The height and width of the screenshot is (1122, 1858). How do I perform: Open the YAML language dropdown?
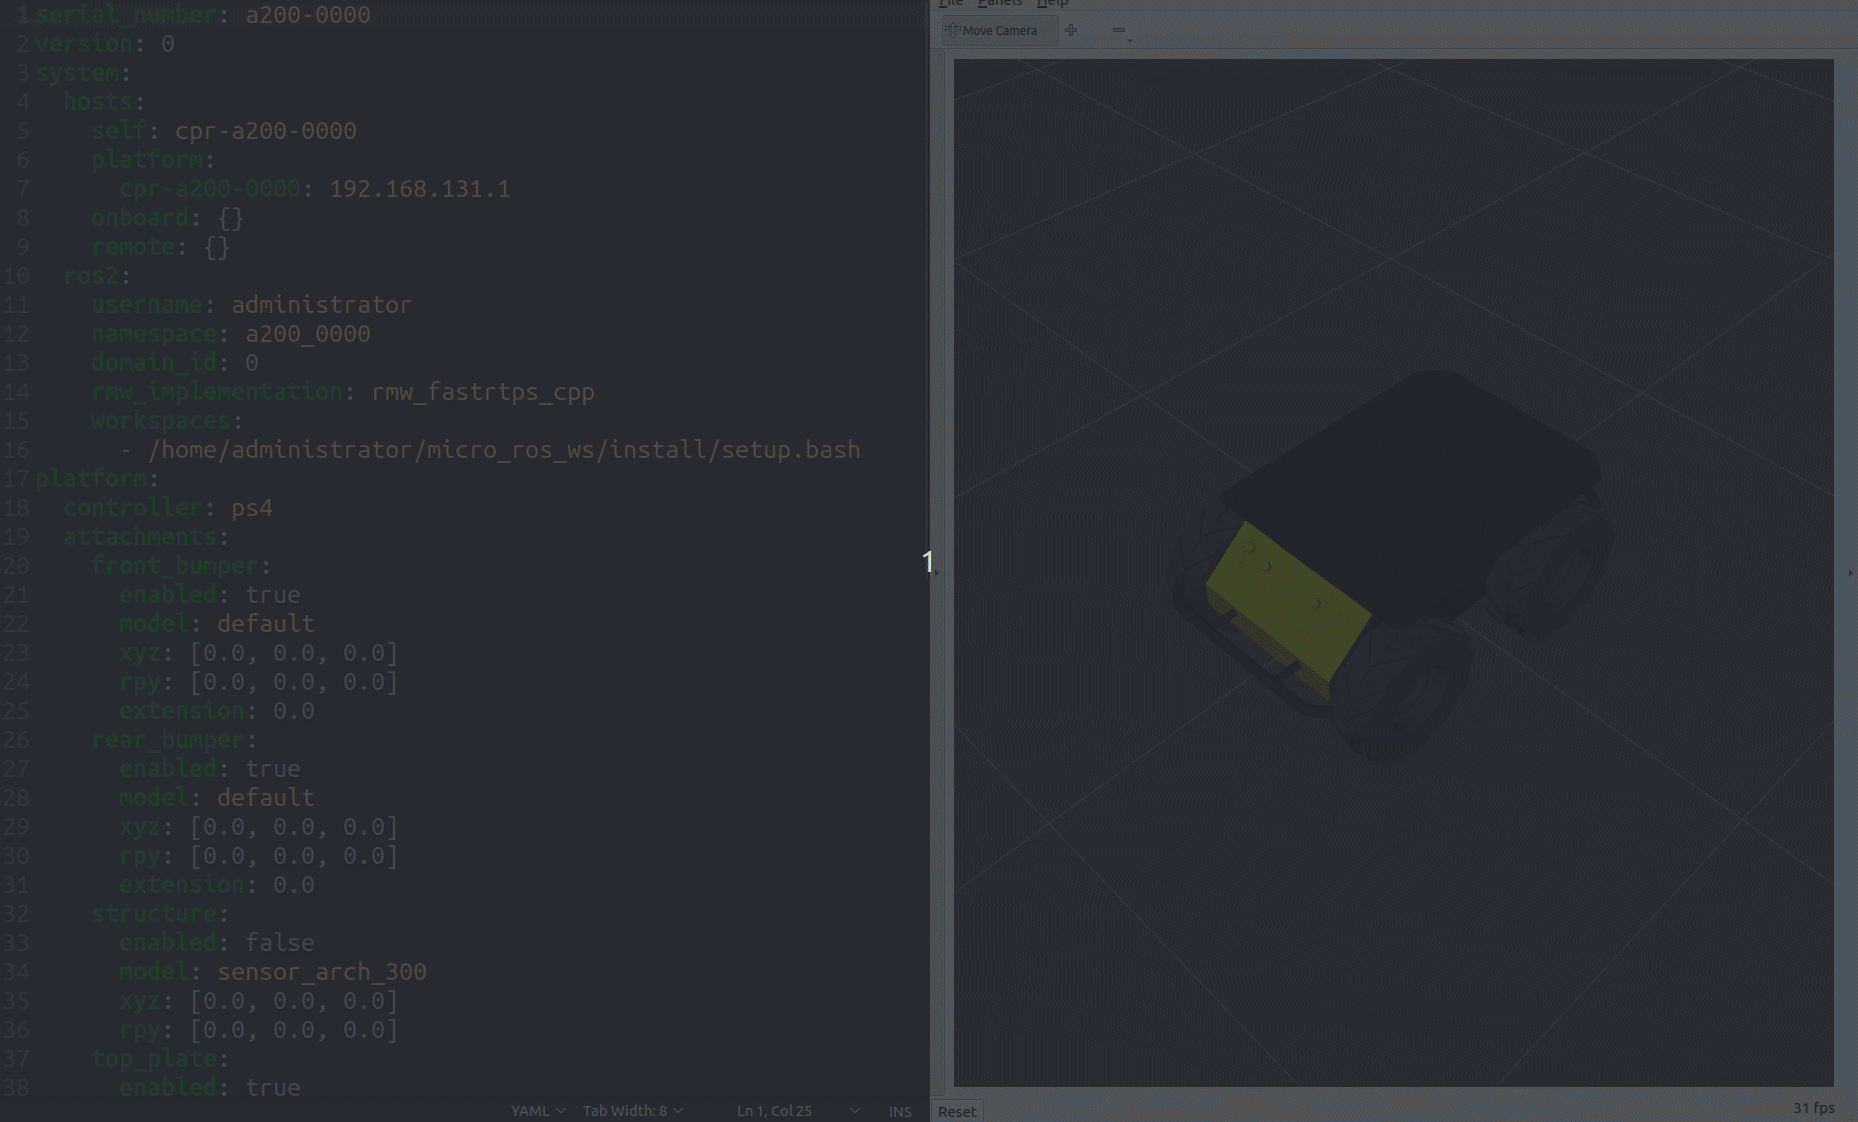[x=538, y=1111]
